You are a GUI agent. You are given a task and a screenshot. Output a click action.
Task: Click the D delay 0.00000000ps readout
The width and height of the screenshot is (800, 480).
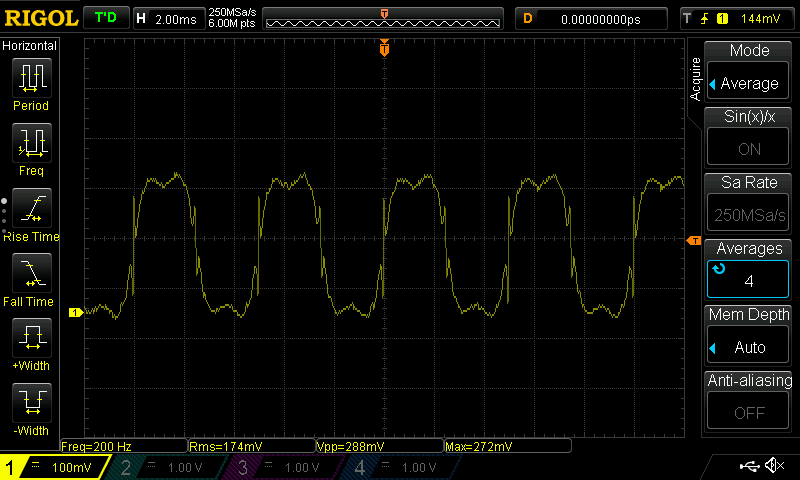[591, 19]
